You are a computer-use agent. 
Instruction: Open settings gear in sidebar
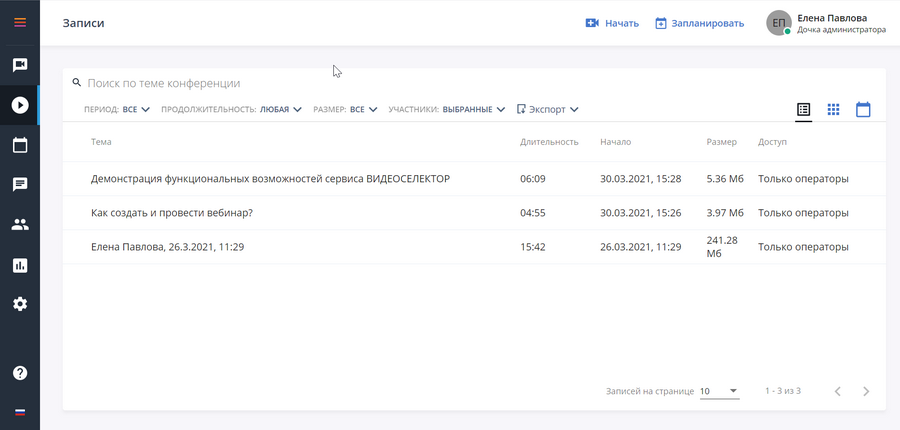point(20,304)
